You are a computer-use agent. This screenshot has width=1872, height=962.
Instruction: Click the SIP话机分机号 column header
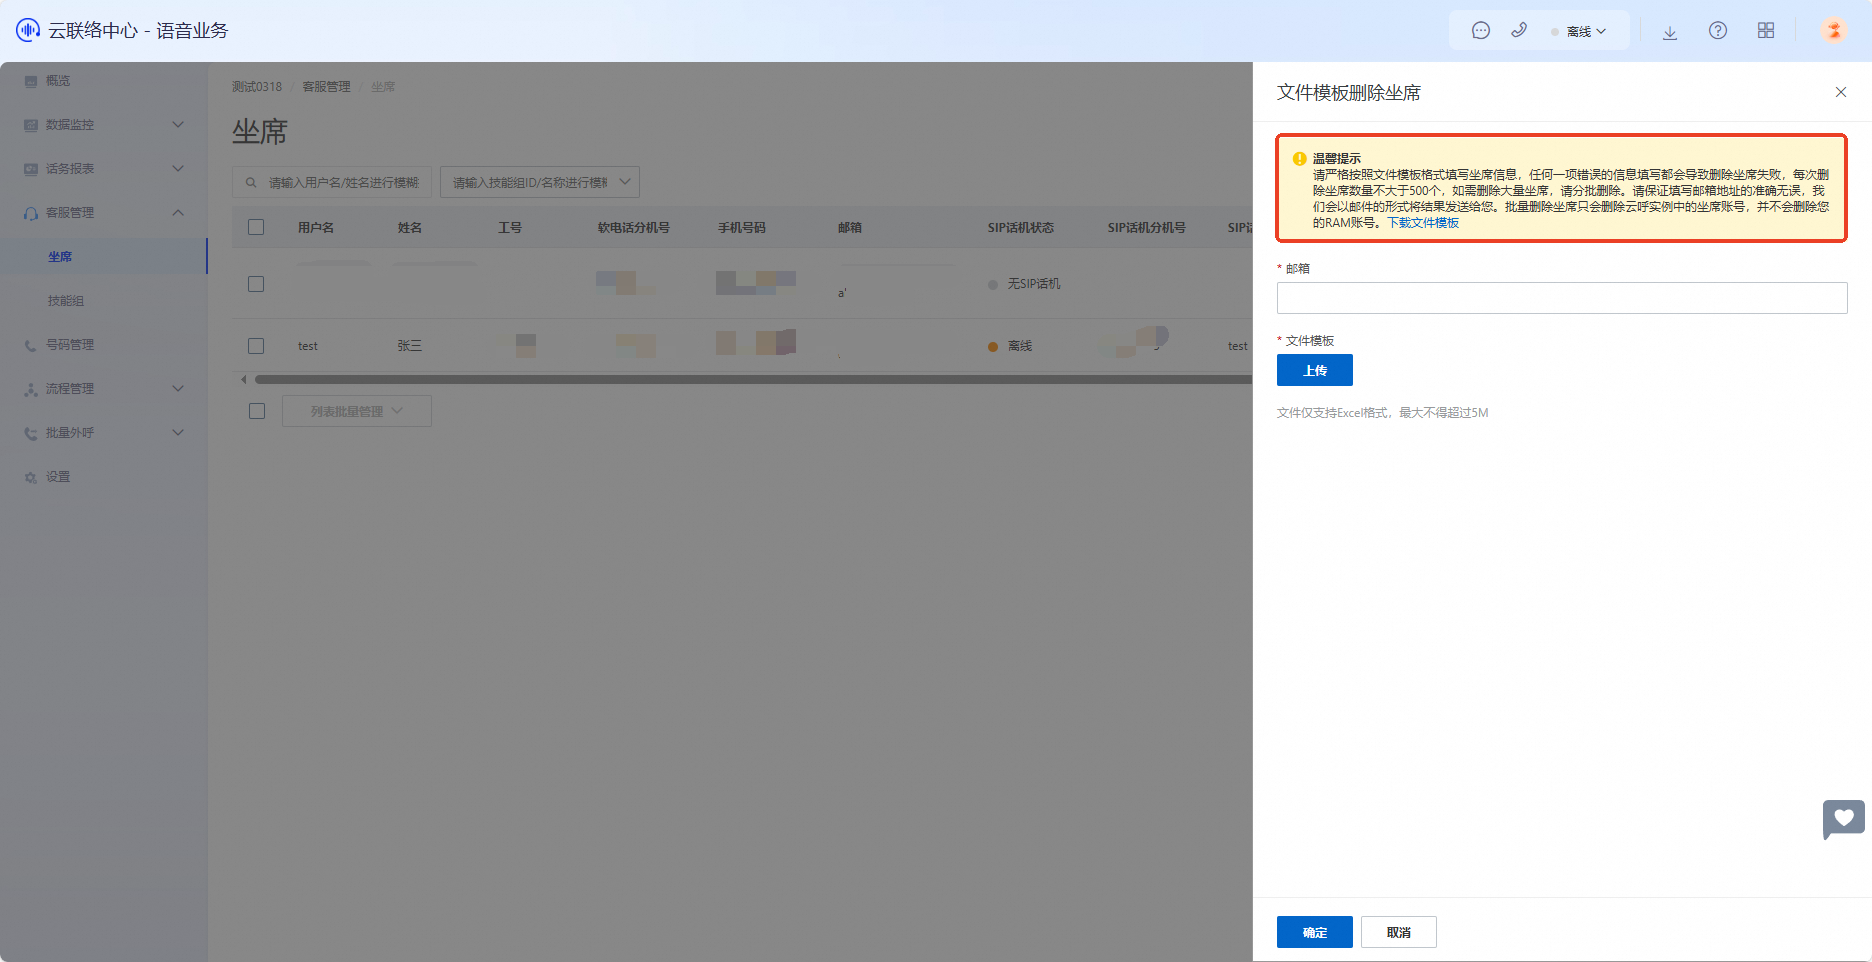(x=1147, y=228)
